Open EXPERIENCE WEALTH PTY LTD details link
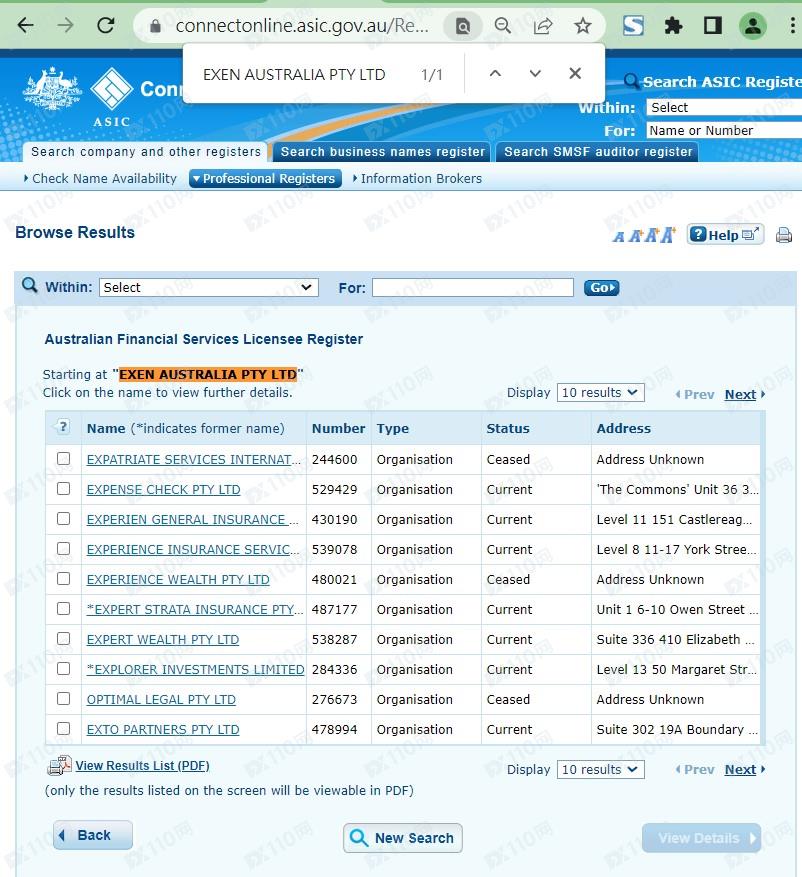This screenshot has width=802, height=877. [x=178, y=579]
